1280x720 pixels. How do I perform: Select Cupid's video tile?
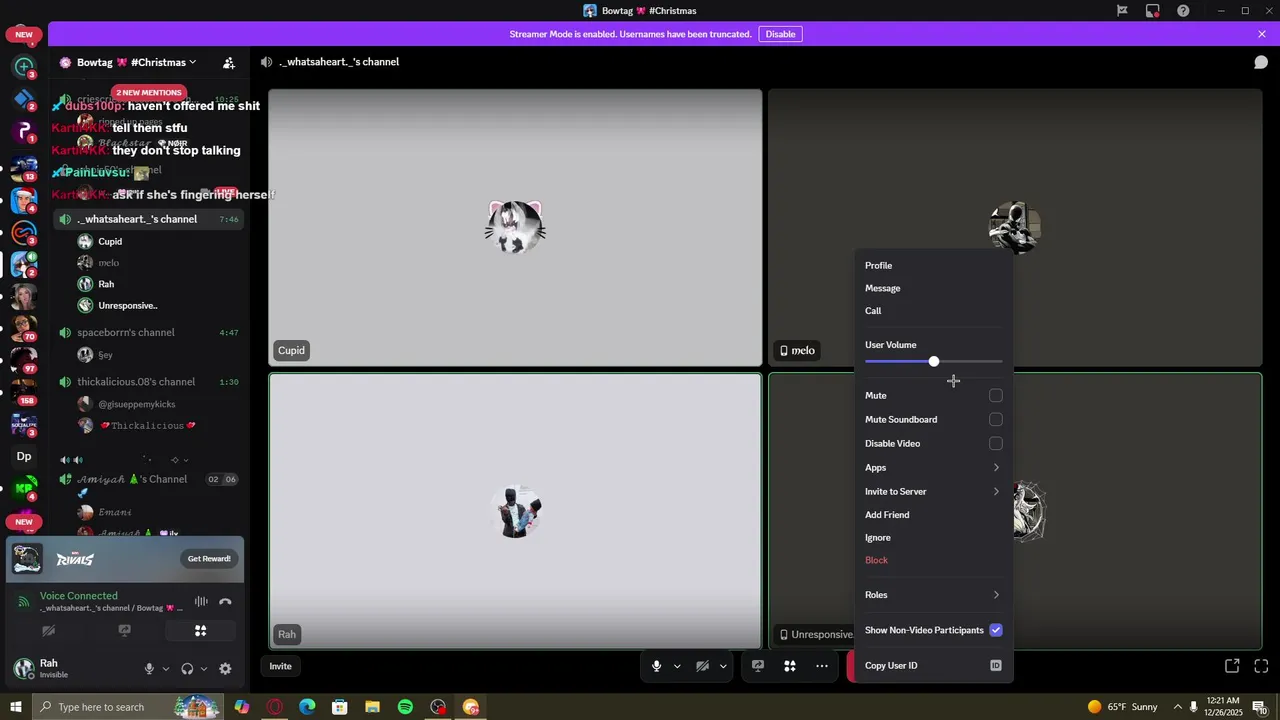515,228
